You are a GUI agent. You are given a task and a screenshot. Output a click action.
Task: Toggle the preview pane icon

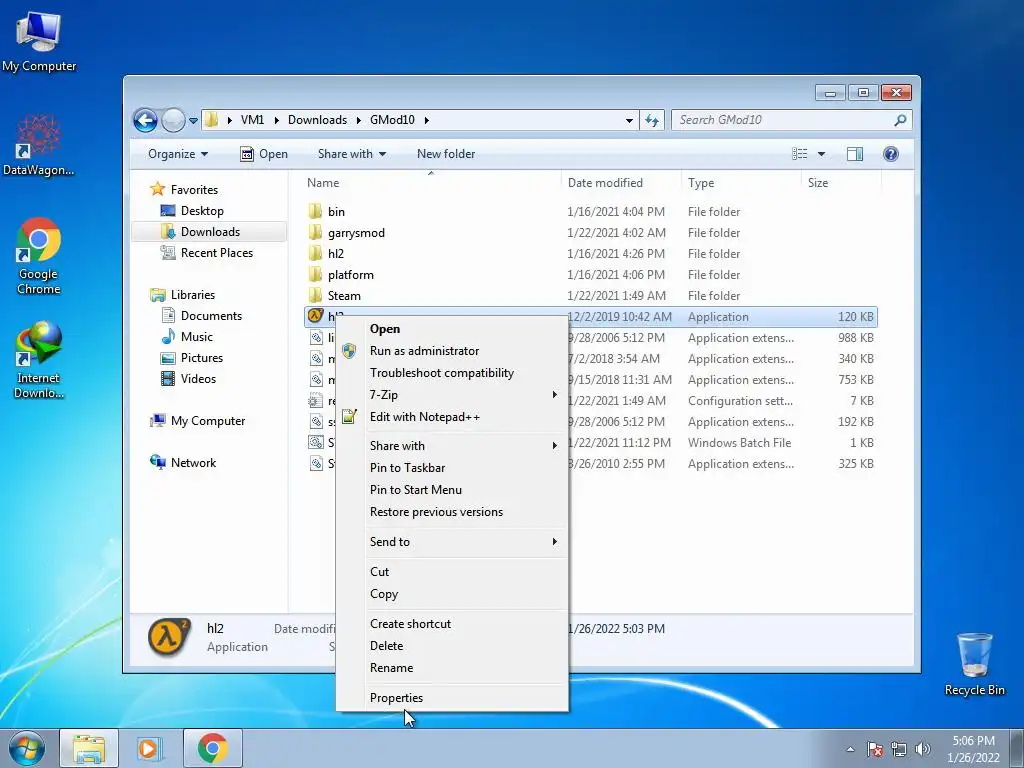854,154
